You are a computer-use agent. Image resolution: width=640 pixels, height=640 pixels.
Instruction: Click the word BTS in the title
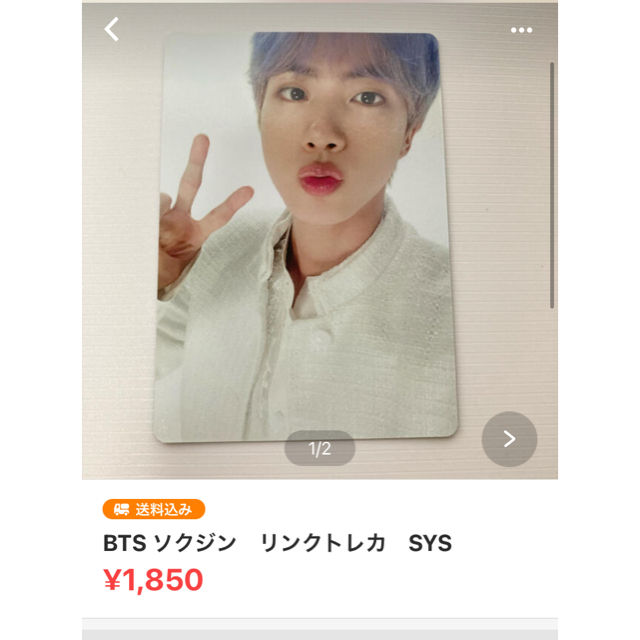click(124, 543)
